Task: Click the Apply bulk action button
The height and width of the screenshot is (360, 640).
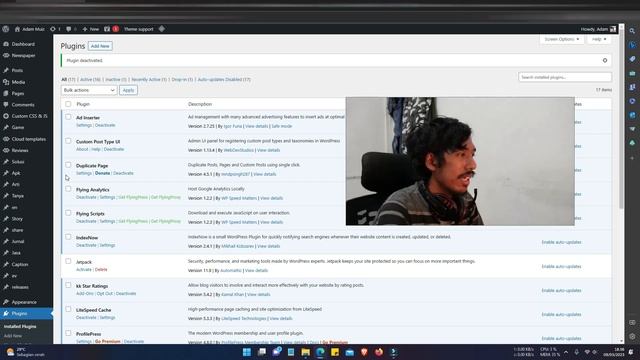Action: (128, 90)
